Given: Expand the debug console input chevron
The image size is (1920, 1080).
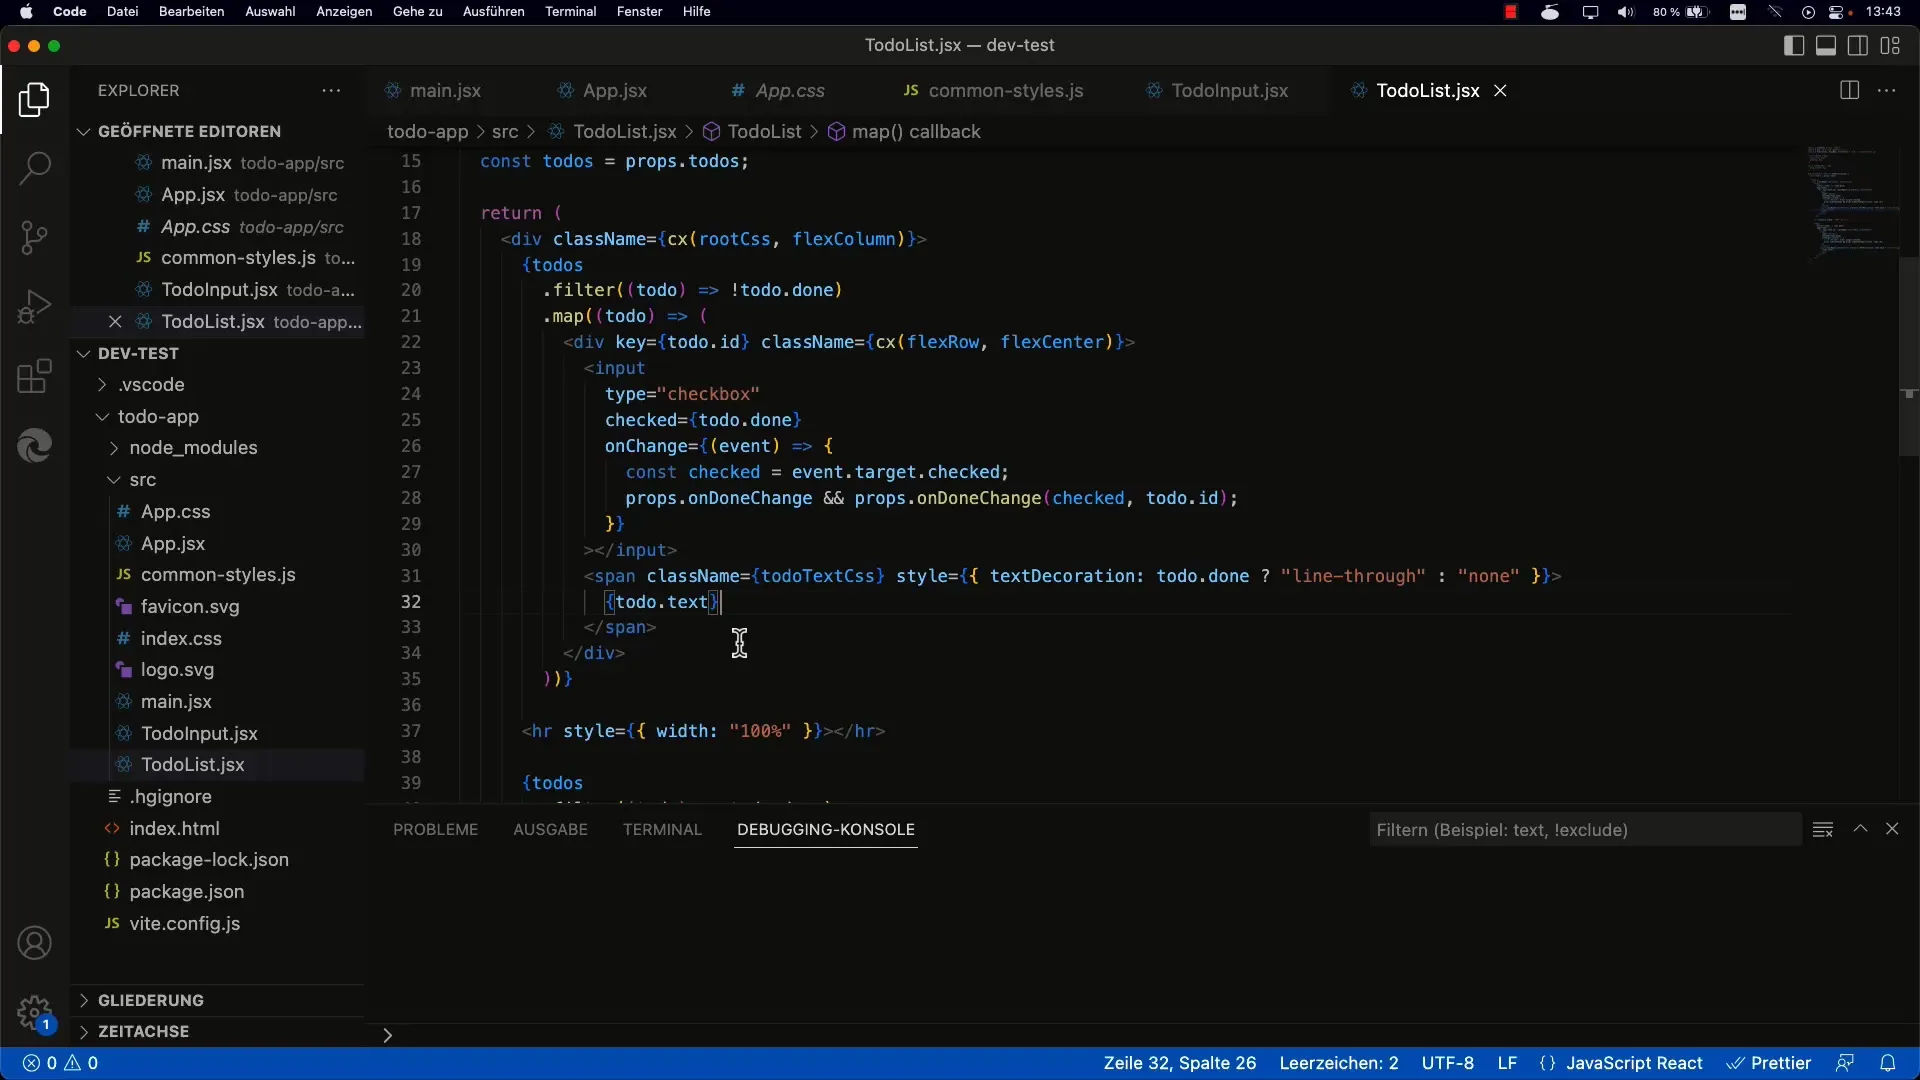Looking at the screenshot, I should [387, 1035].
